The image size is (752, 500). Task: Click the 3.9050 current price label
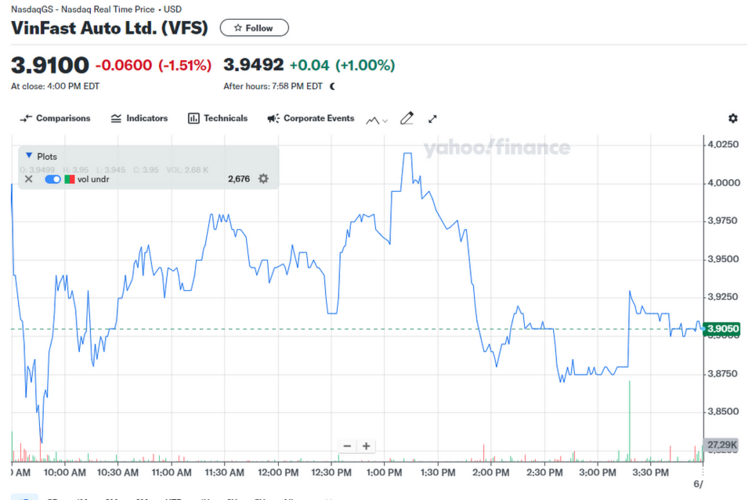click(721, 328)
